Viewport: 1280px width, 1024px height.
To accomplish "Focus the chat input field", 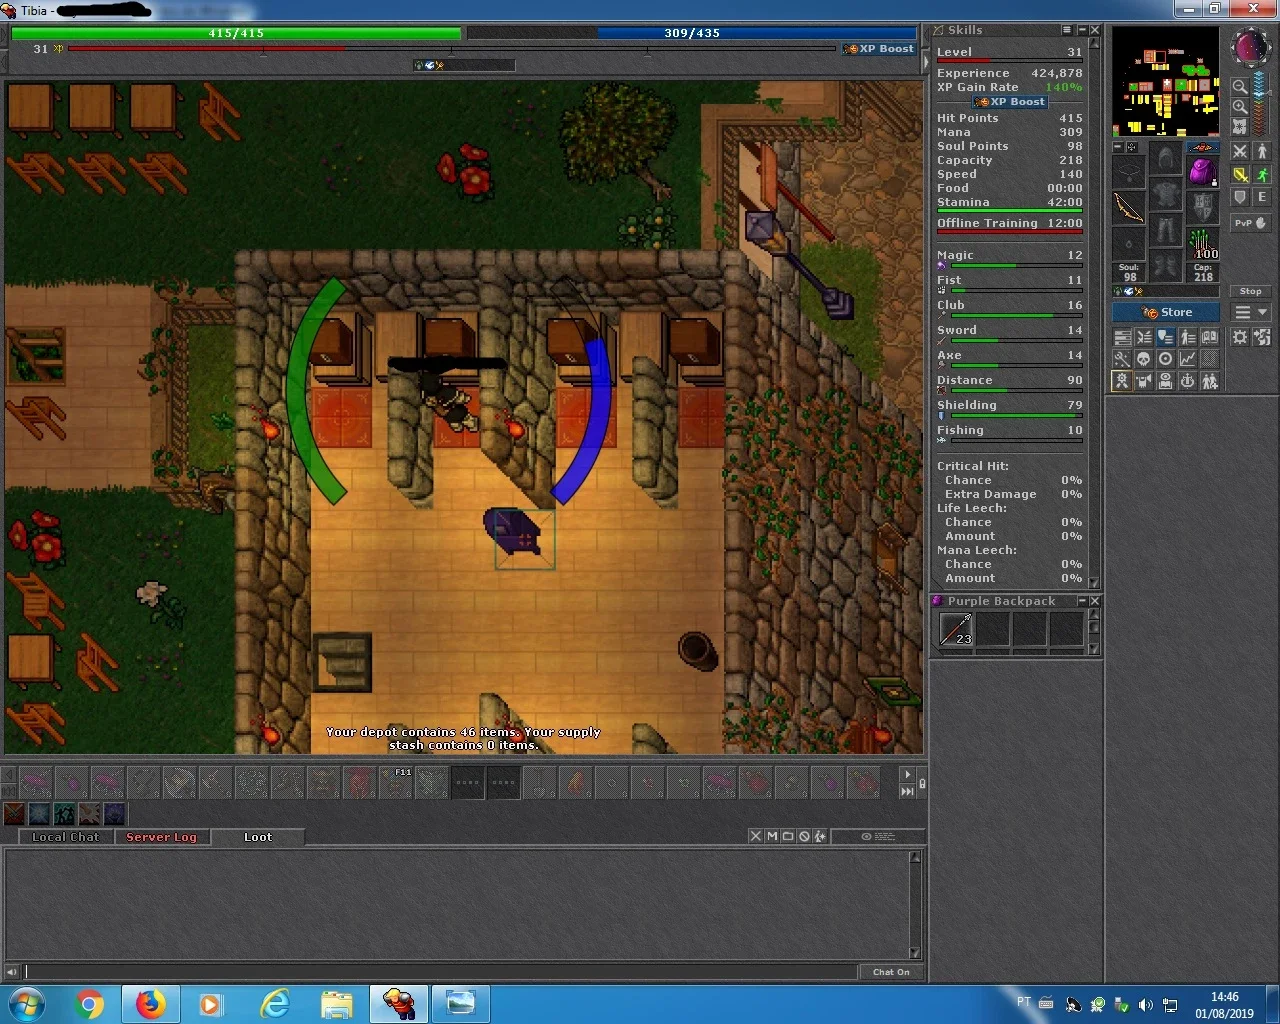I will click(x=440, y=972).
